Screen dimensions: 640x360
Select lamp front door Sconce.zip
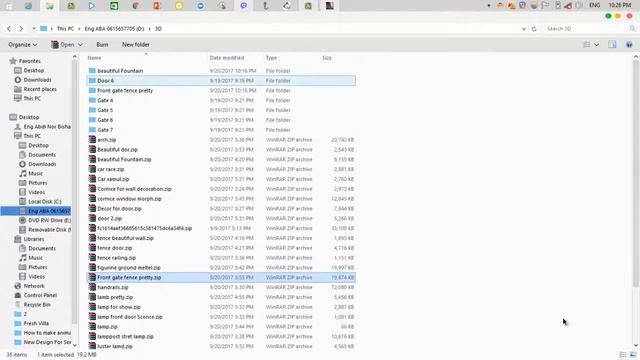(130, 317)
